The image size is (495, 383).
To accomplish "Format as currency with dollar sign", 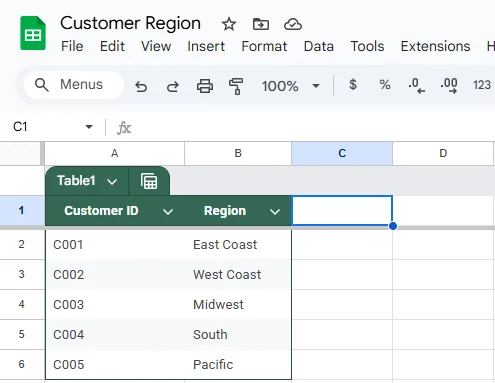I will coord(353,85).
